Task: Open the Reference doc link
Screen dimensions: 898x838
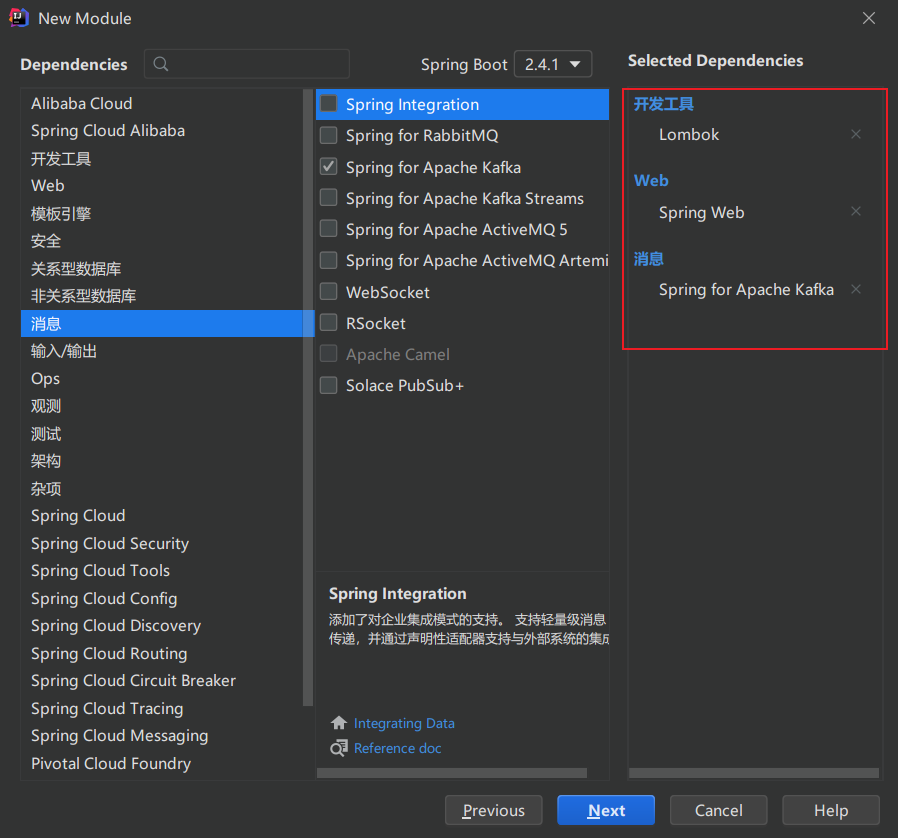Action: (x=397, y=748)
